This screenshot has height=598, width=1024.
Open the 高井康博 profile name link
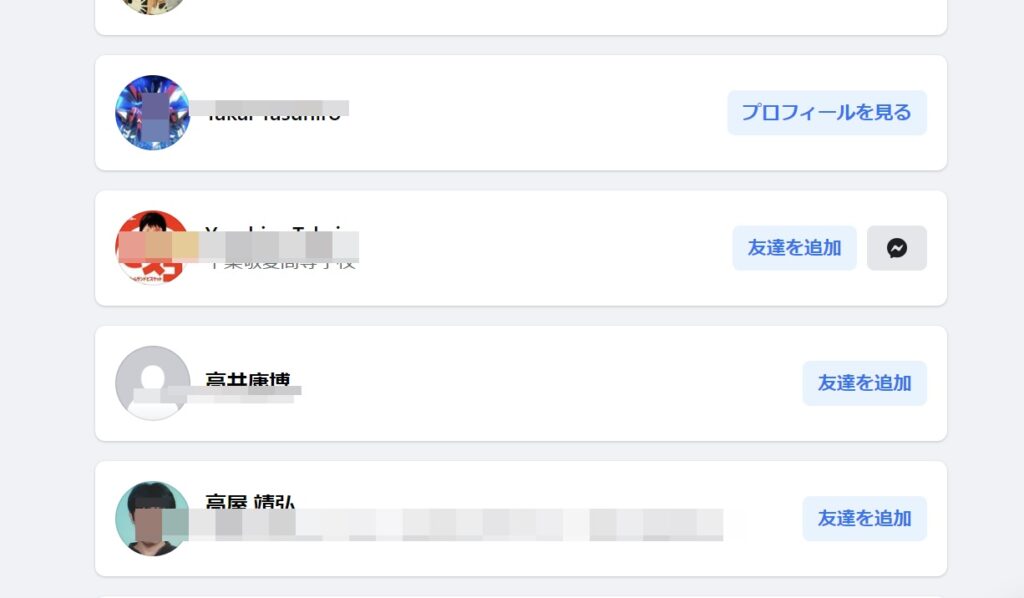pos(248,379)
